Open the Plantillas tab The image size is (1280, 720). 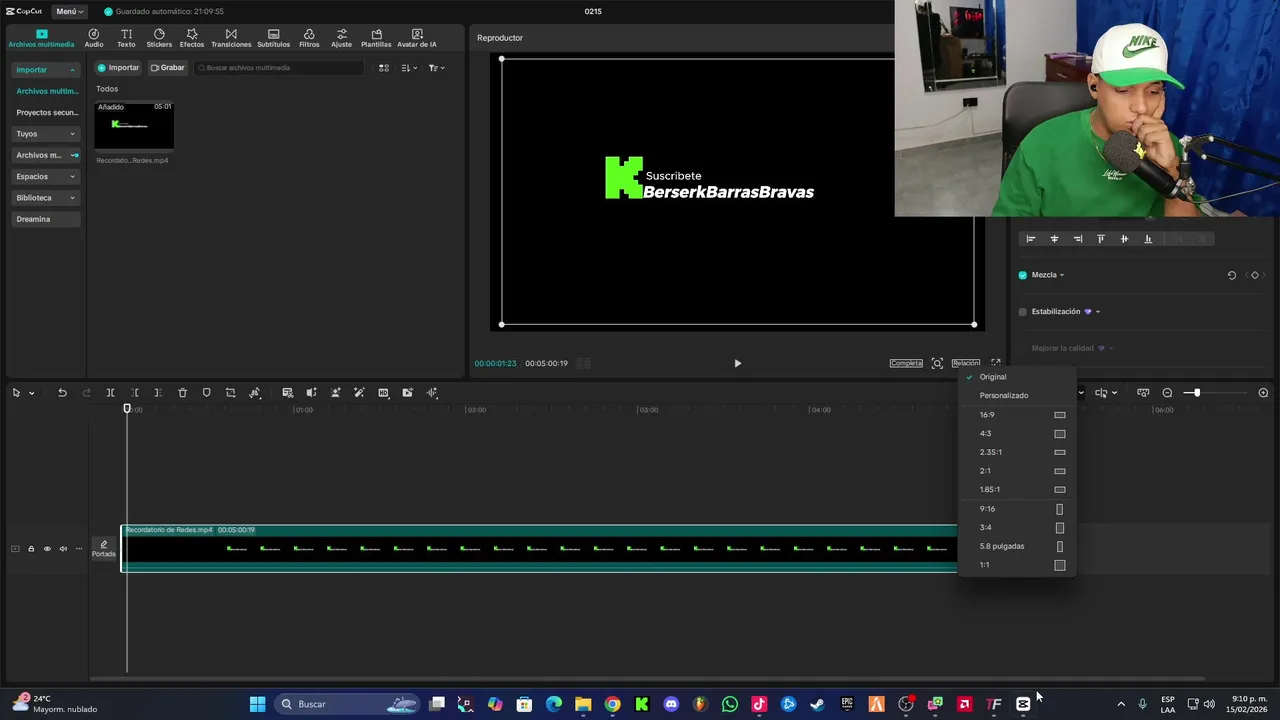[x=376, y=38]
